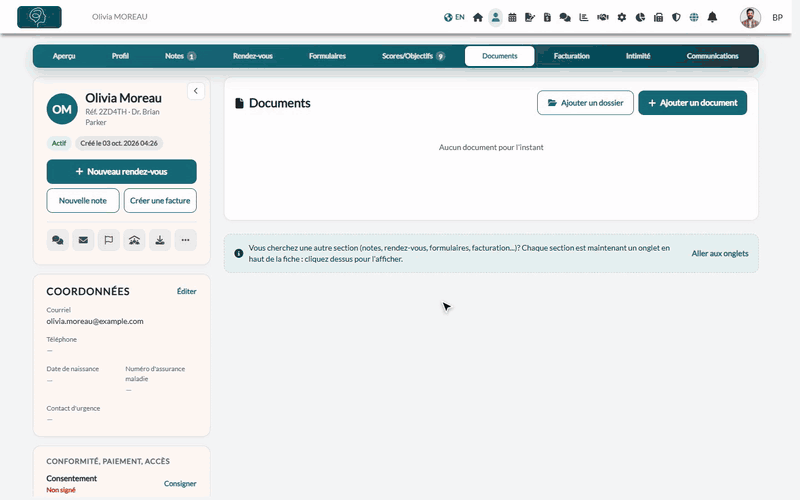Open the Facturation tab
The image size is (800, 500).
pos(571,56)
